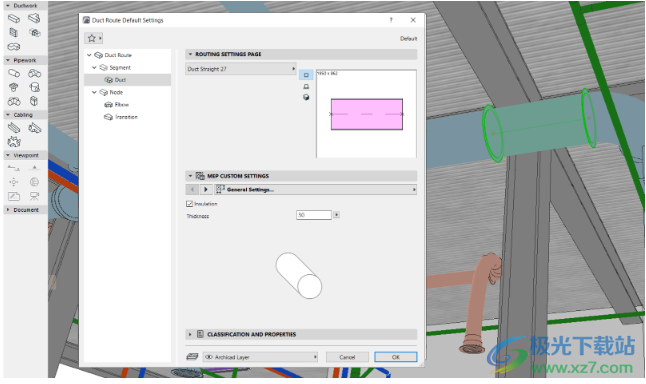Open the Duct Straight 27 dropdown

point(241,69)
